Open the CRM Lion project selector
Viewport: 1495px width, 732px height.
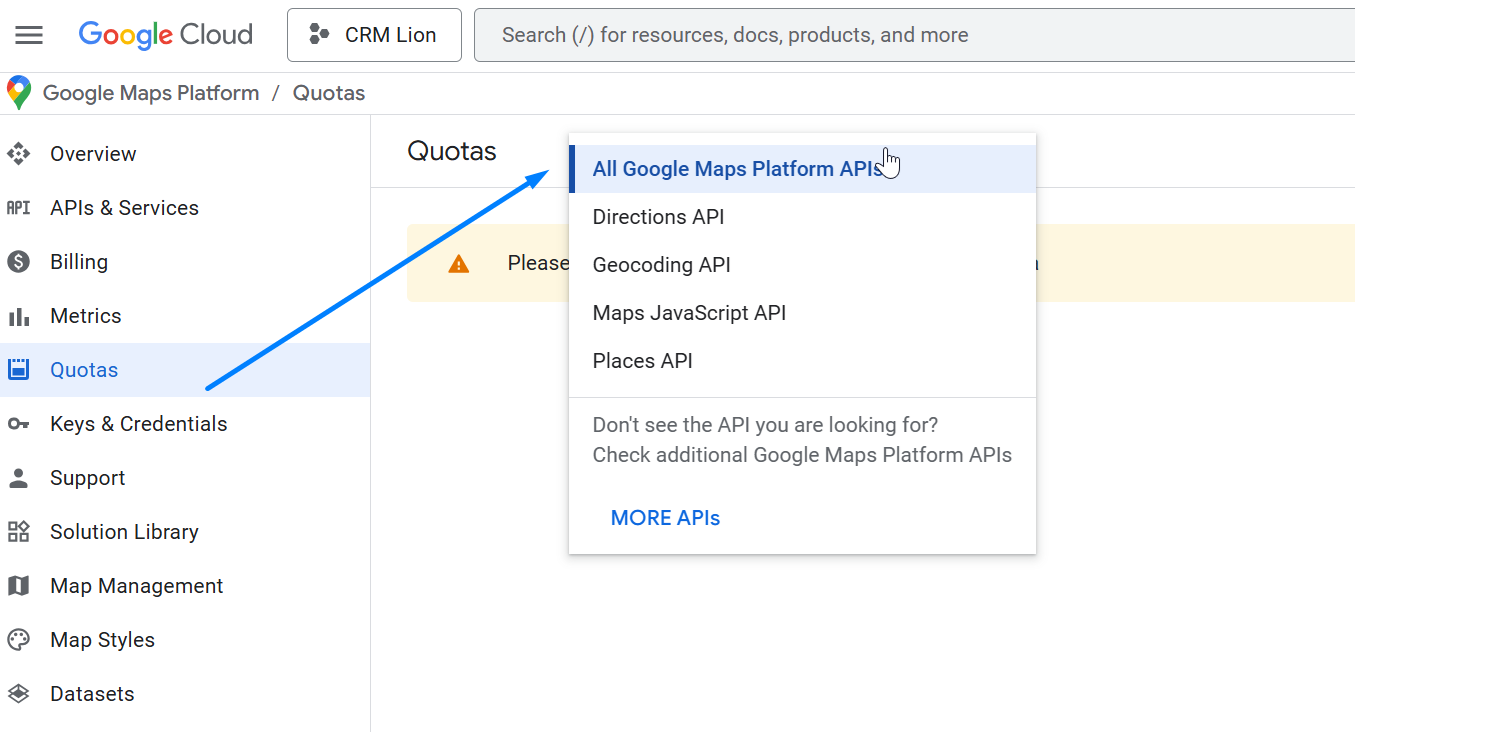374,35
